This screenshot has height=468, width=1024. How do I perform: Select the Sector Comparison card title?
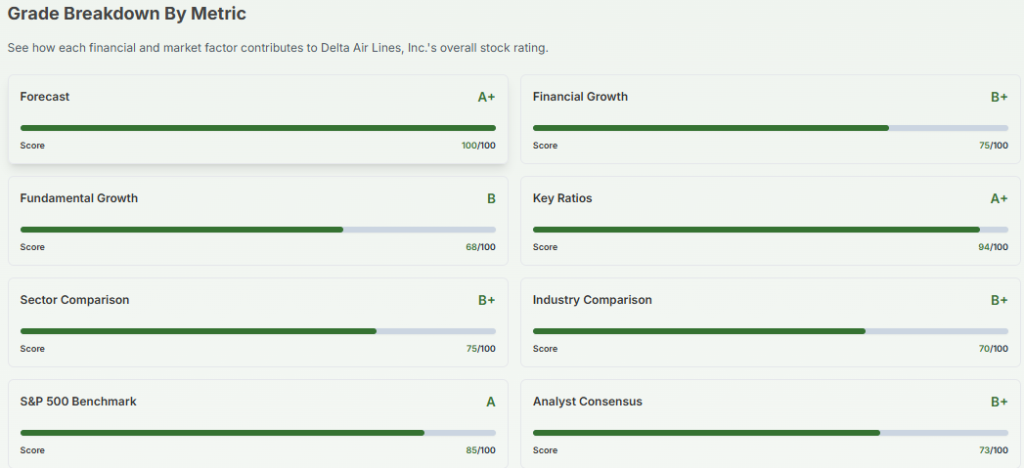click(75, 300)
